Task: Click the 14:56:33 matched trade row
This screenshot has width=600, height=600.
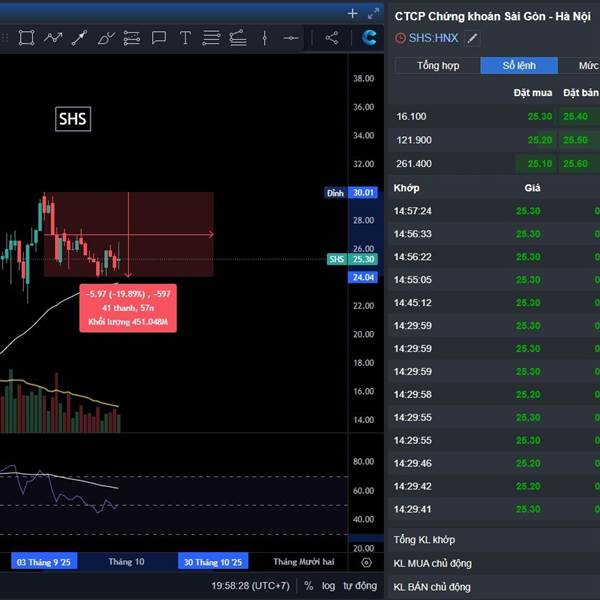Action: 494,234
